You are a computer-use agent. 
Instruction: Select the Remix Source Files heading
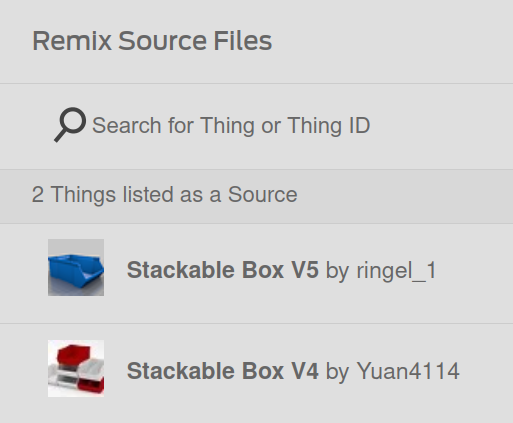click(152, 41)
